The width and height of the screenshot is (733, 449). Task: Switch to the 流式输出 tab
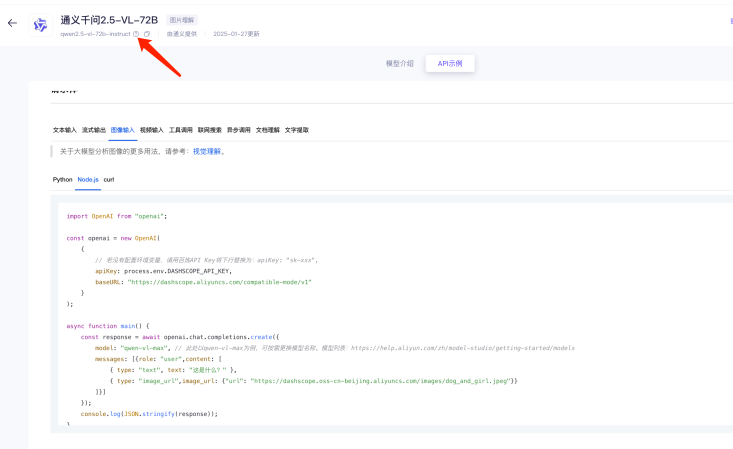(x=94, y=130)
